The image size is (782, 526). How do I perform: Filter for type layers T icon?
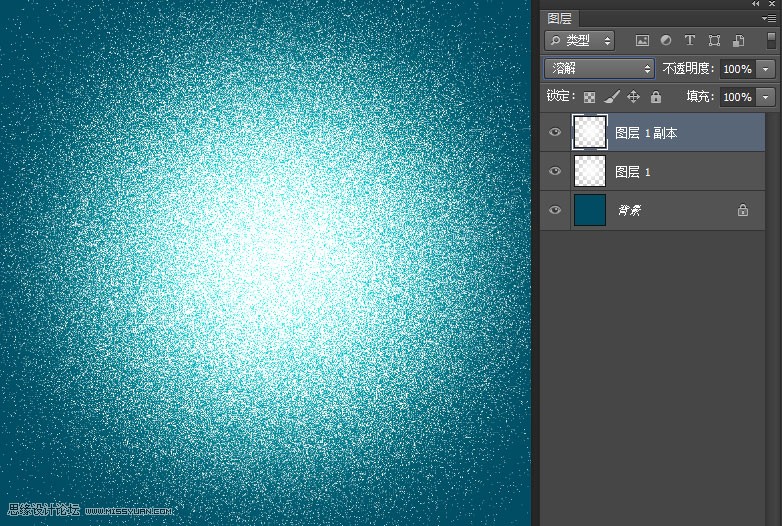[x=690, y=40]
